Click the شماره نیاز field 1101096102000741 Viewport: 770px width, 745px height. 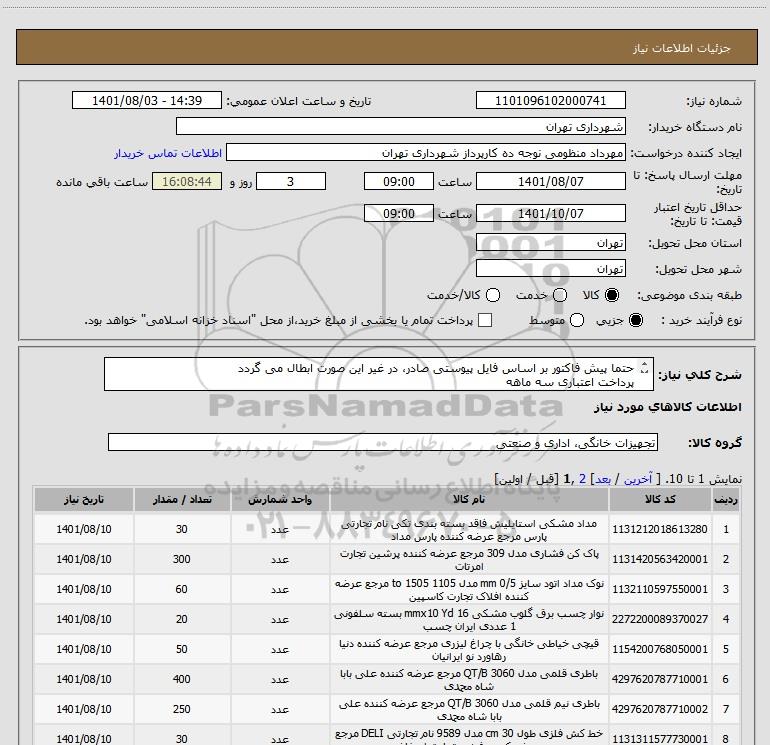click(550, 100)
